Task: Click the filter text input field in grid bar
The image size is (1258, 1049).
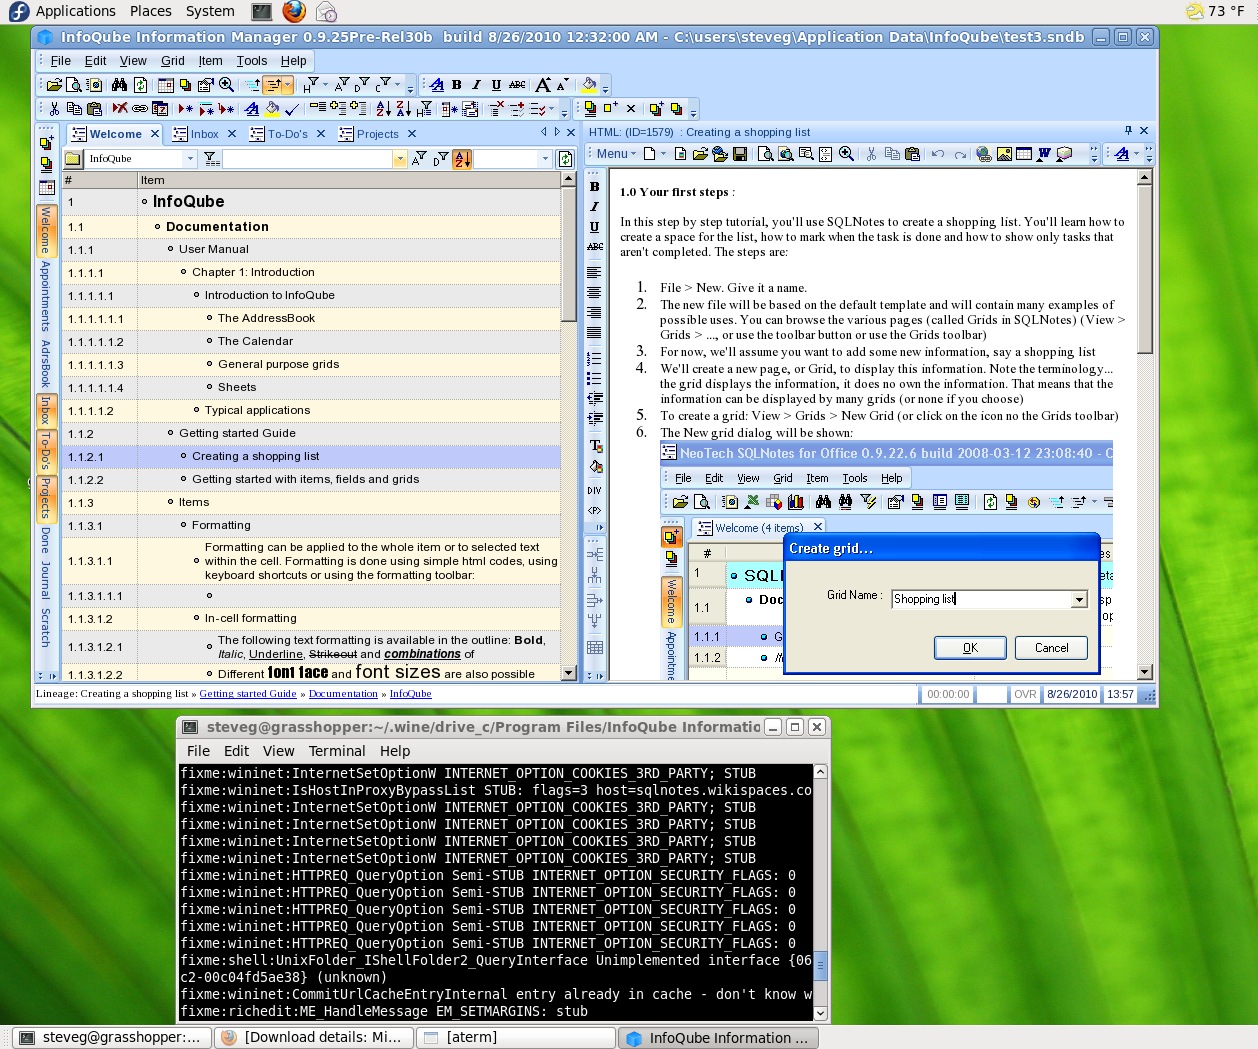Action: pos(308,158)
